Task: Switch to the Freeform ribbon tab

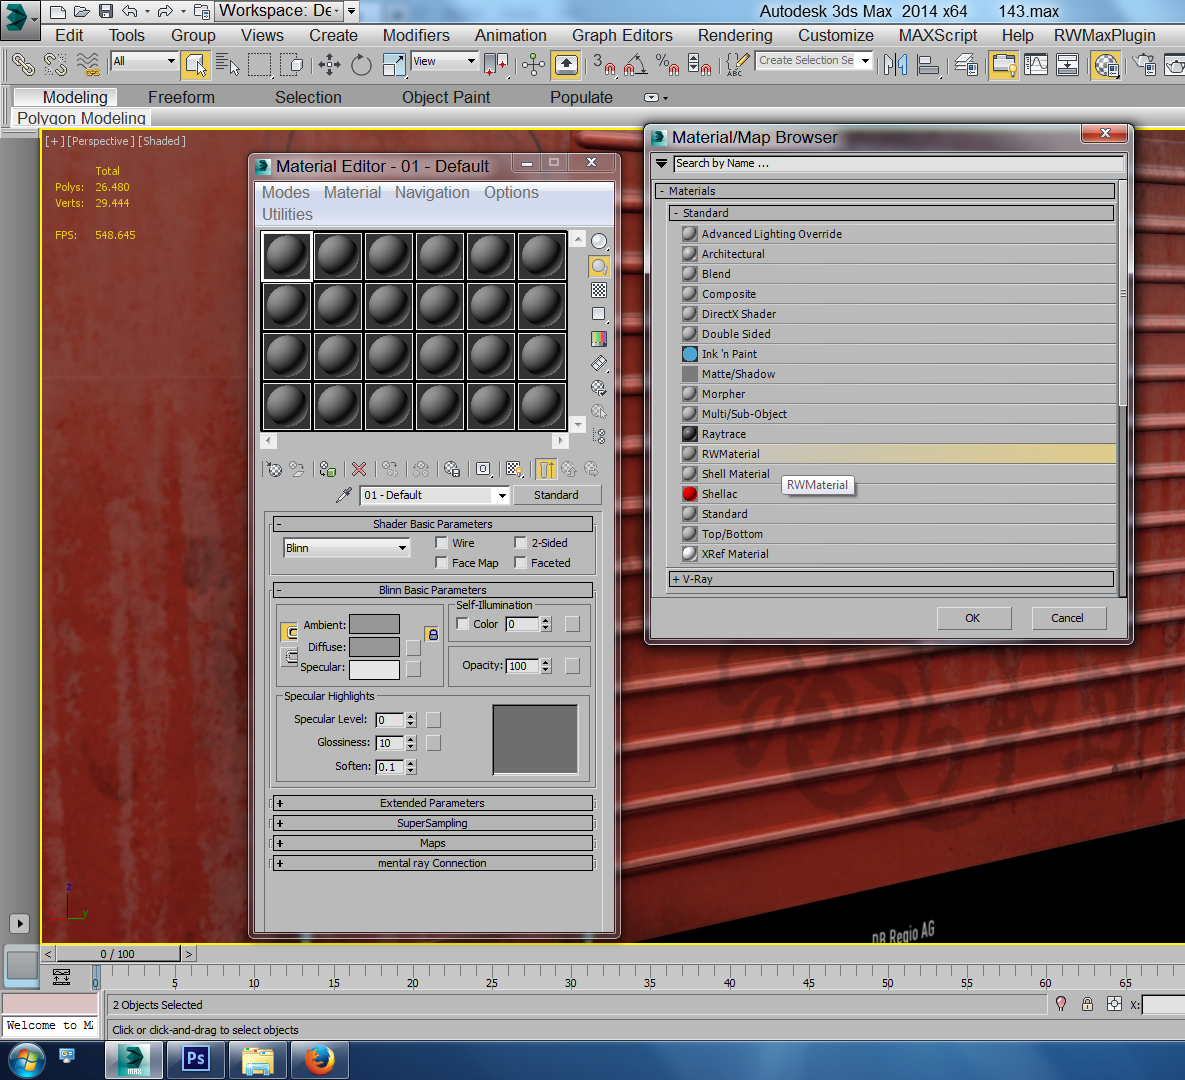Action: tap(181, 97)
